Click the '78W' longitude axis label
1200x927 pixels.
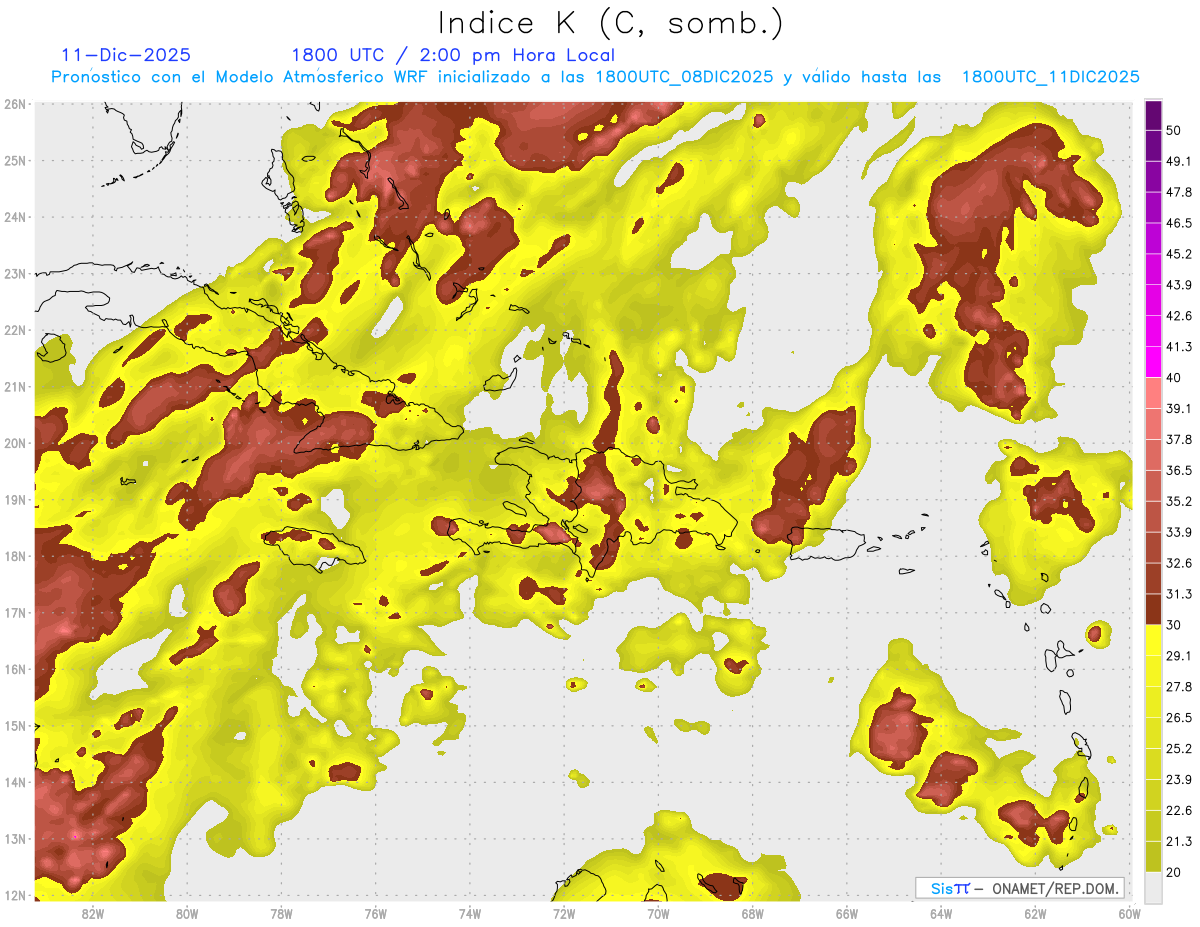click(x=282, y=914)
